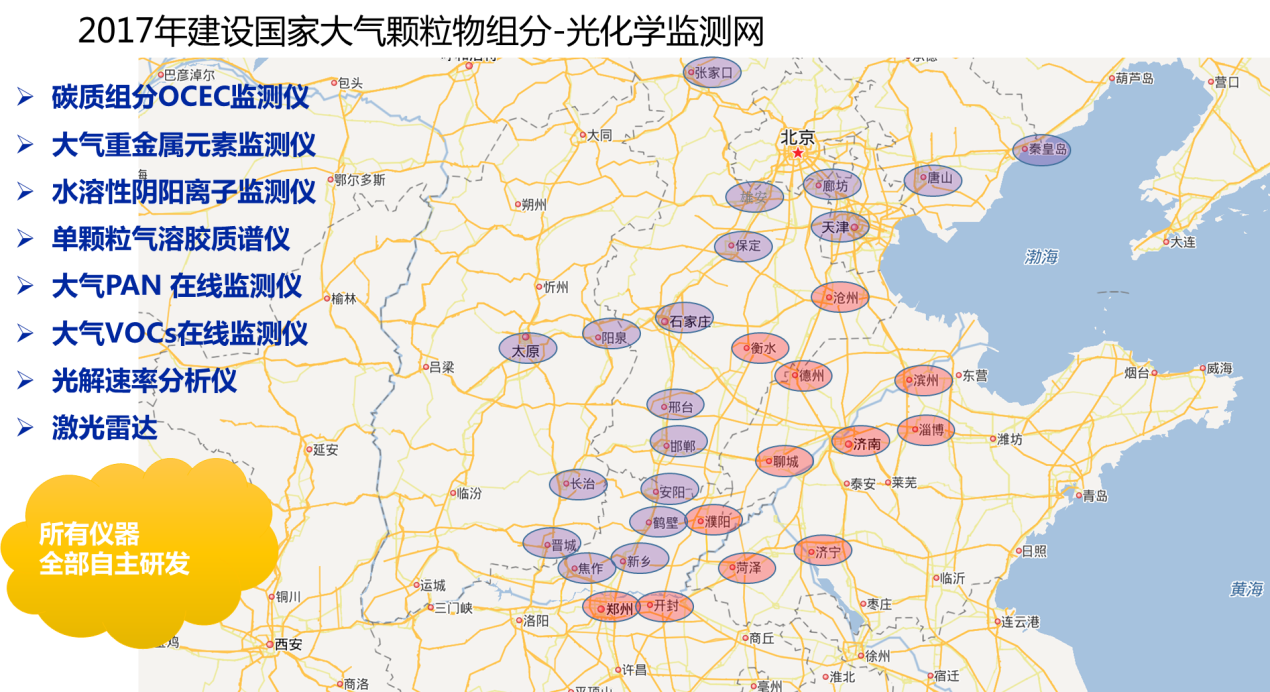1270x692 pixels.
Task: Click the 郑州 city marker
Action: pos(611,607)
